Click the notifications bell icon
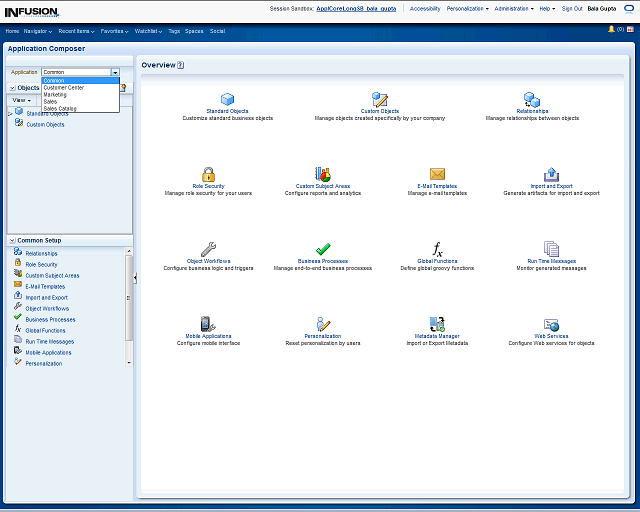 point(611,29)
